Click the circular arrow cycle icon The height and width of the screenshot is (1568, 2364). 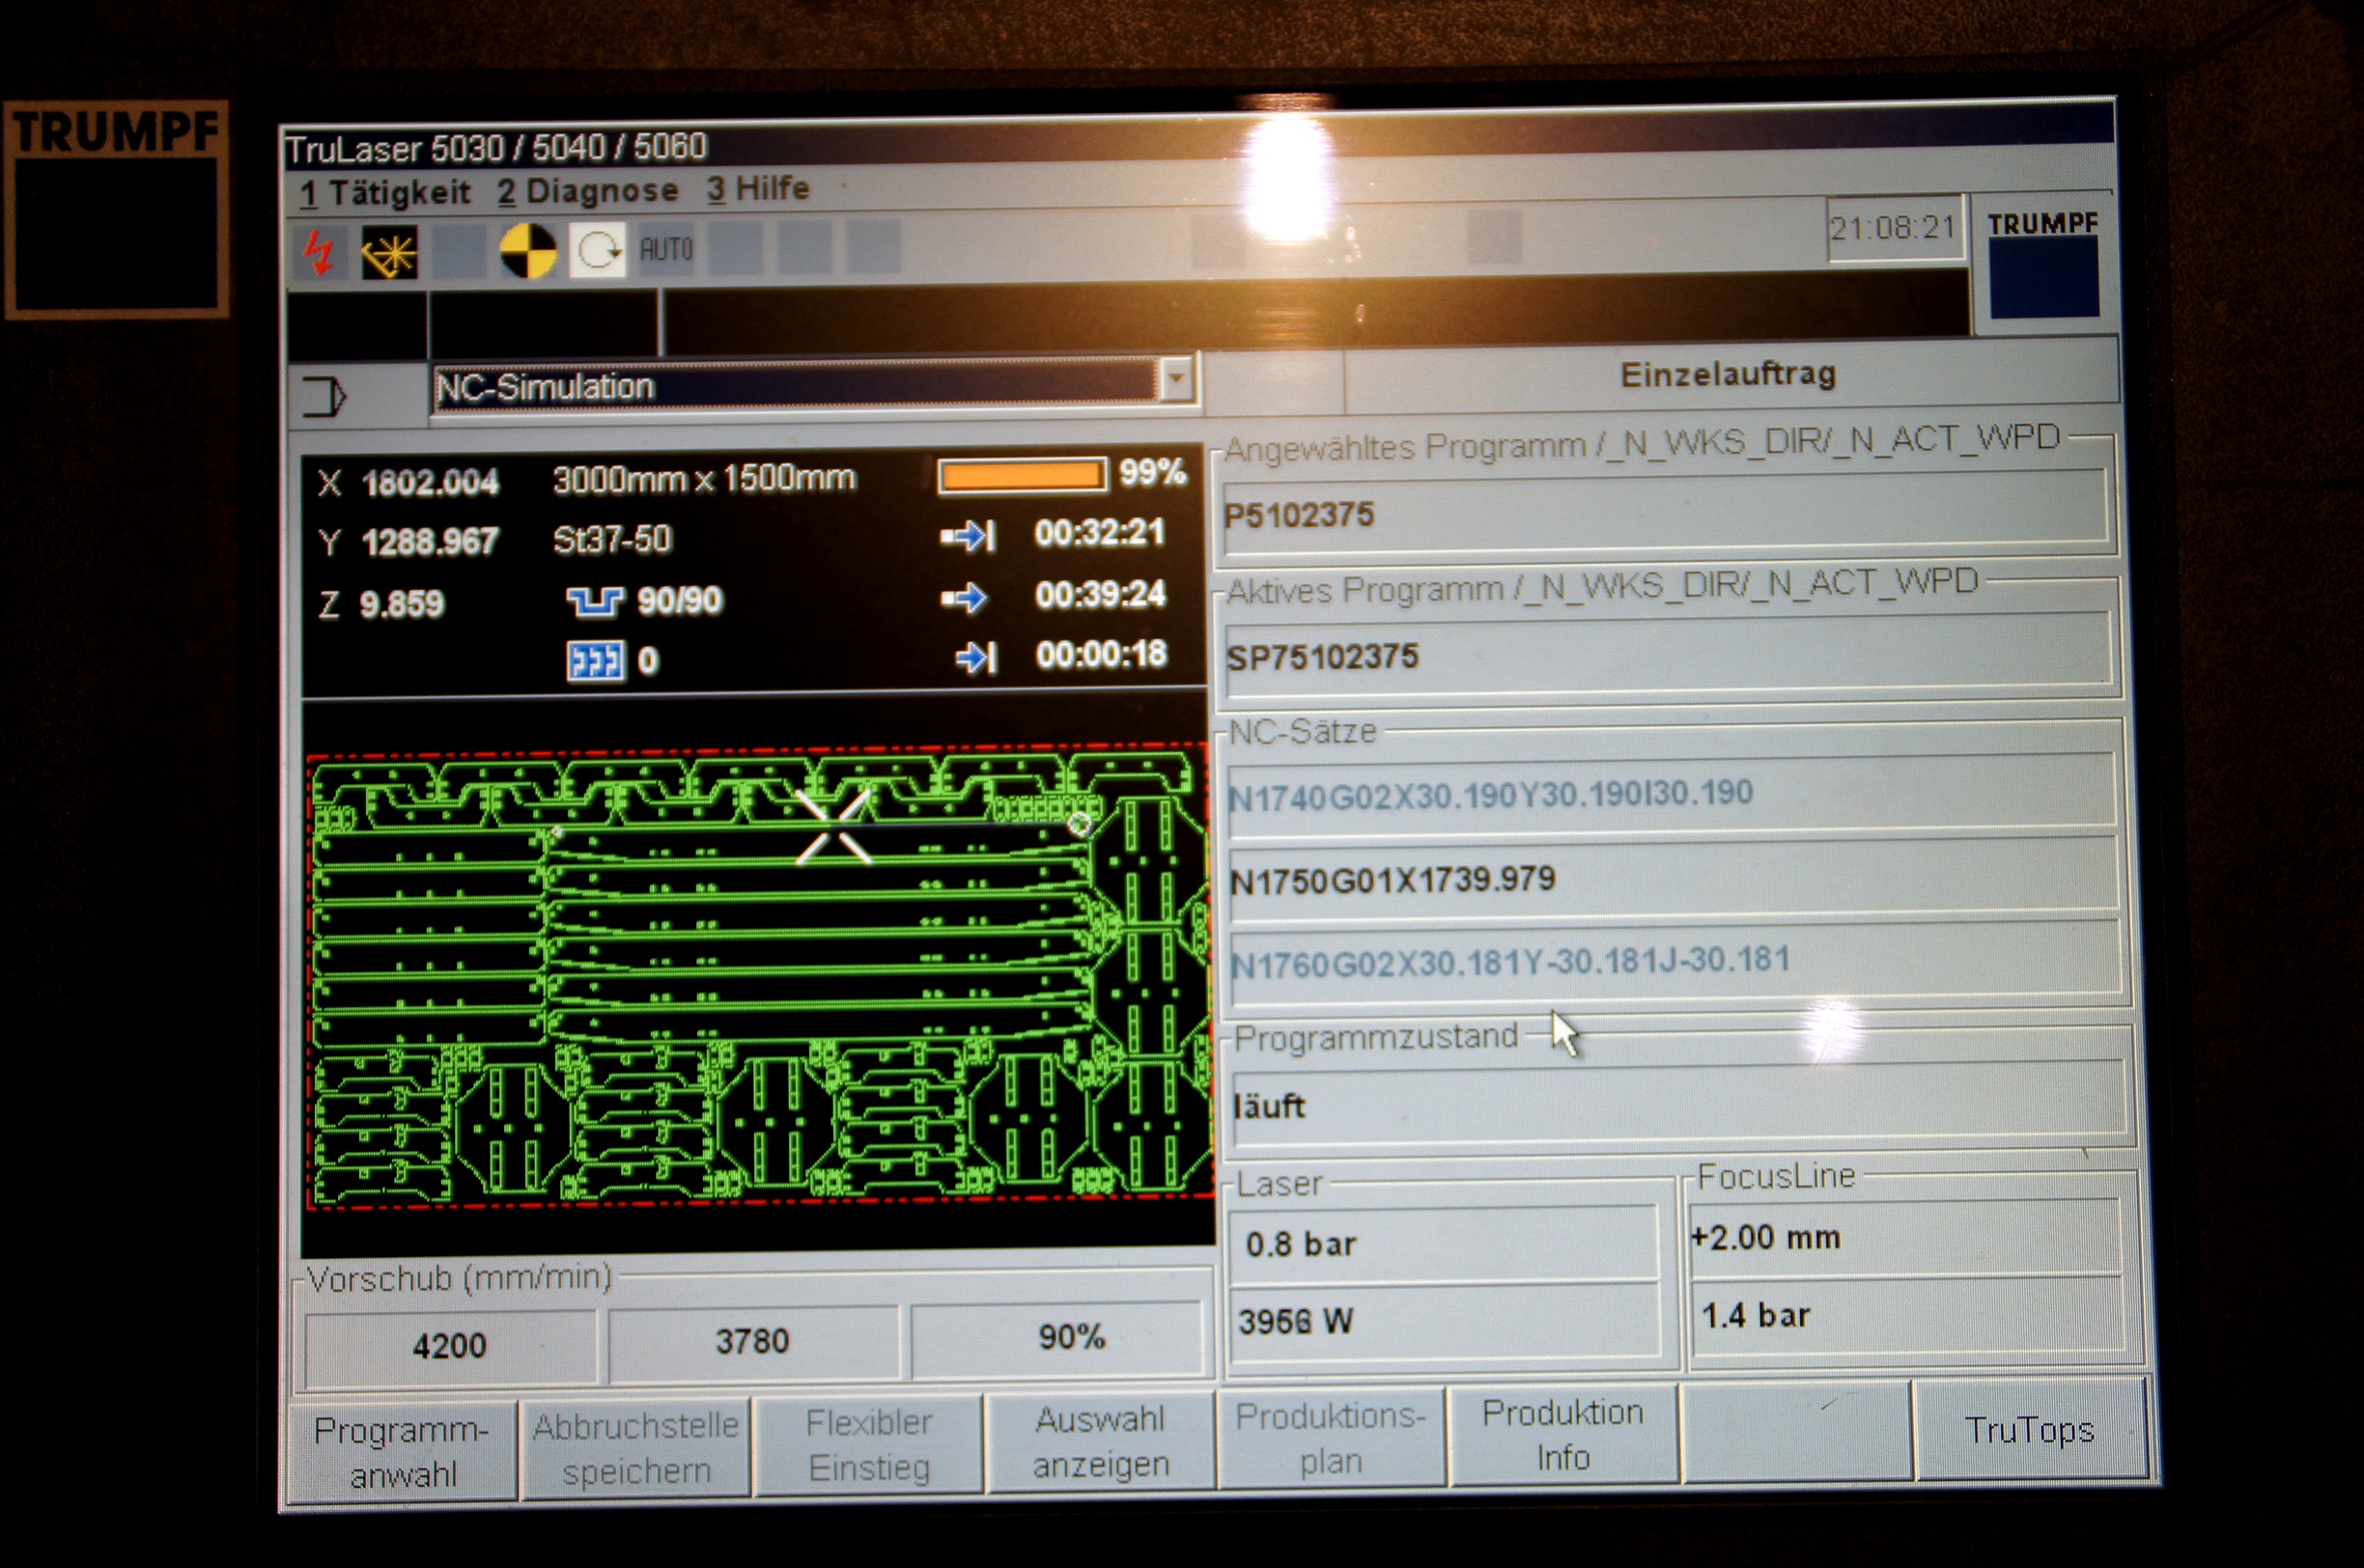tap(598, 250)
